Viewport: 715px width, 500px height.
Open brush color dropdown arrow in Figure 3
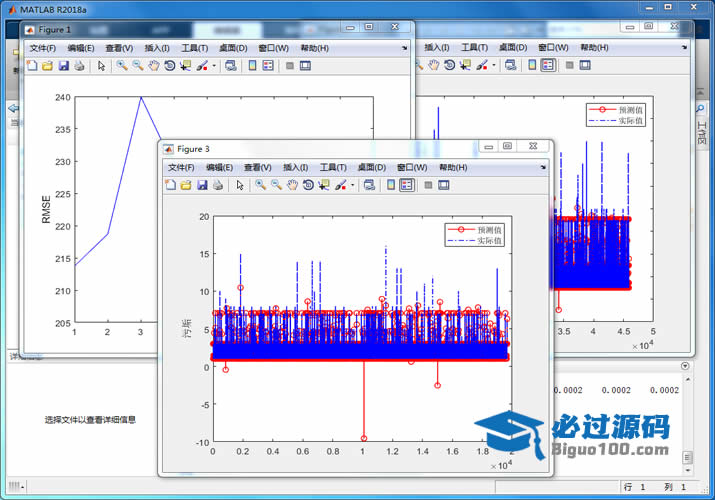(x=352, y=186)
